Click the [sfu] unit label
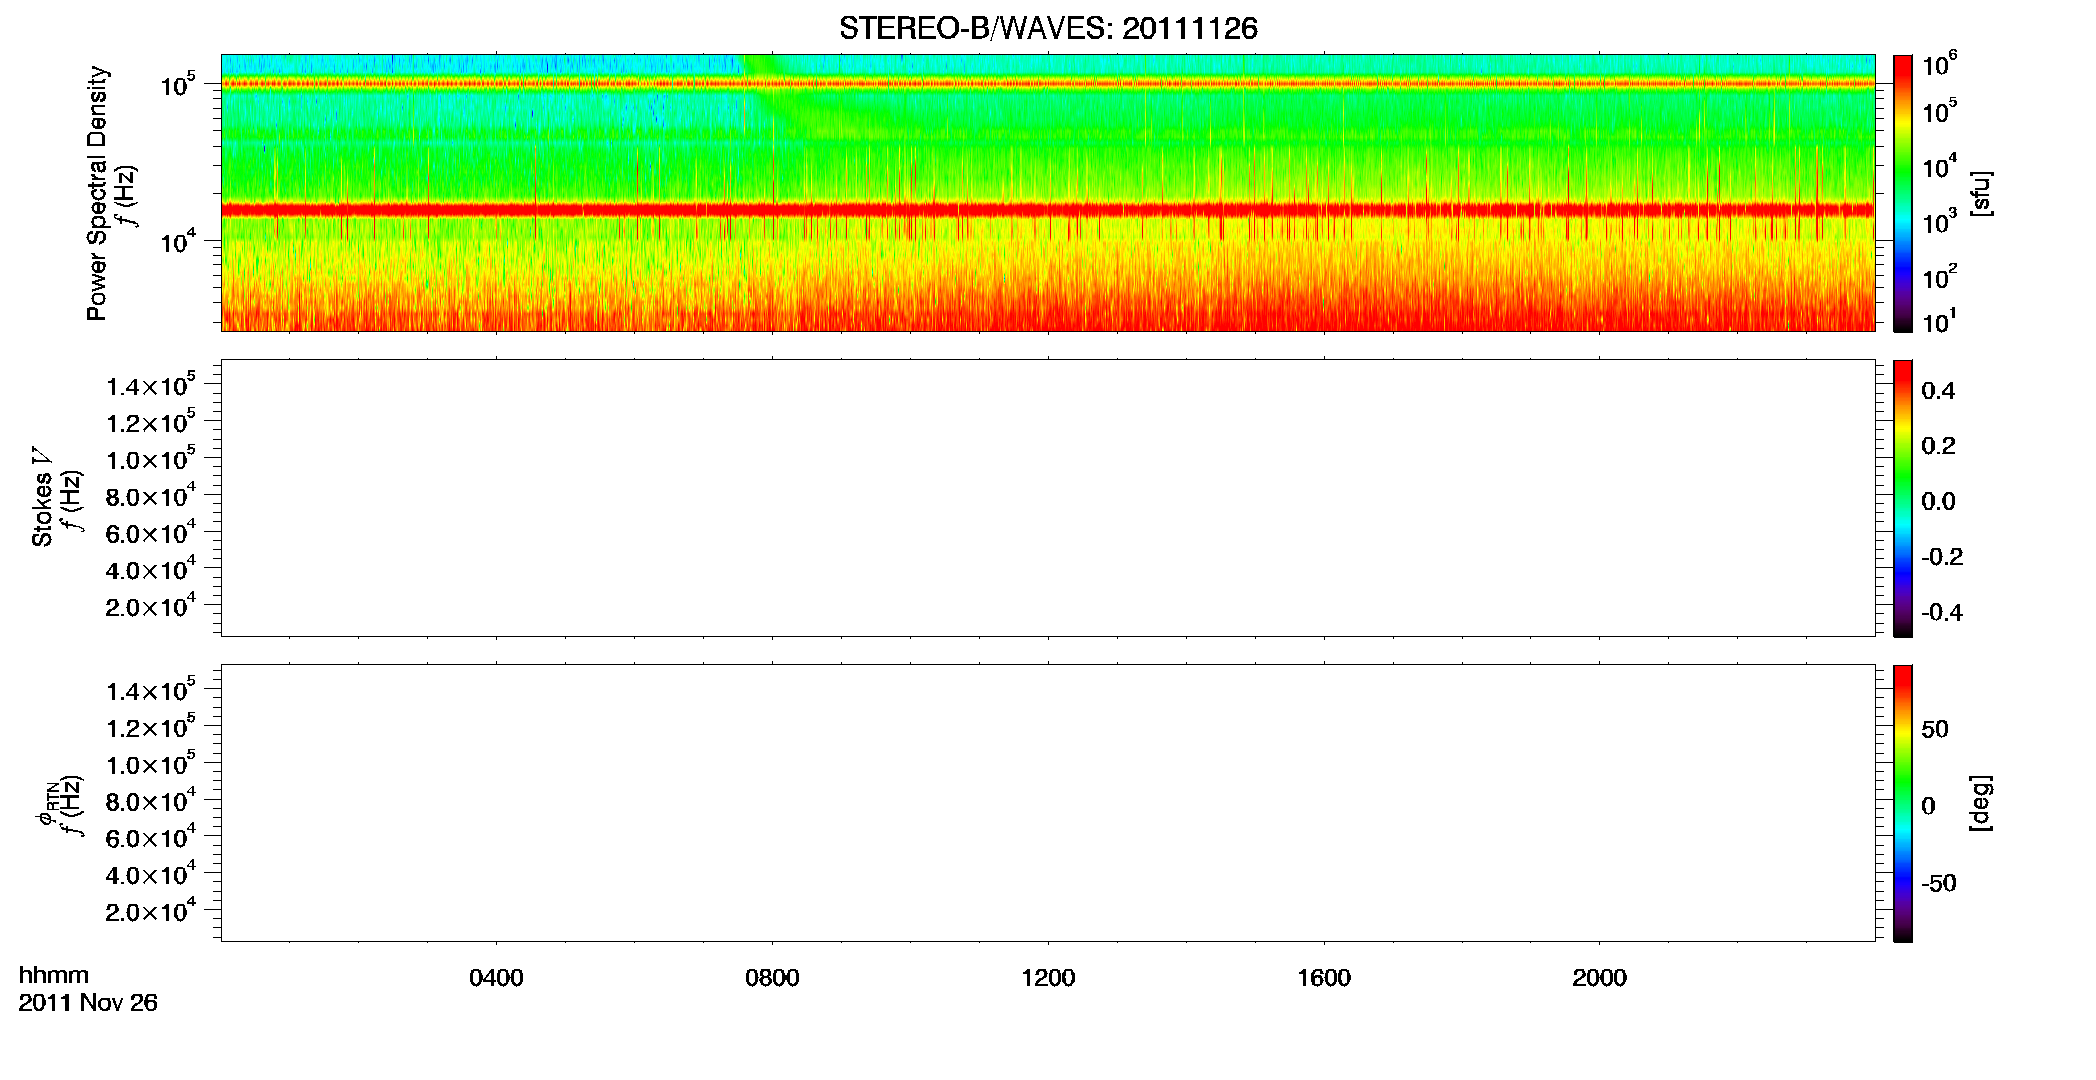Viewport: 2096px width, 1080px height. 1981,193
